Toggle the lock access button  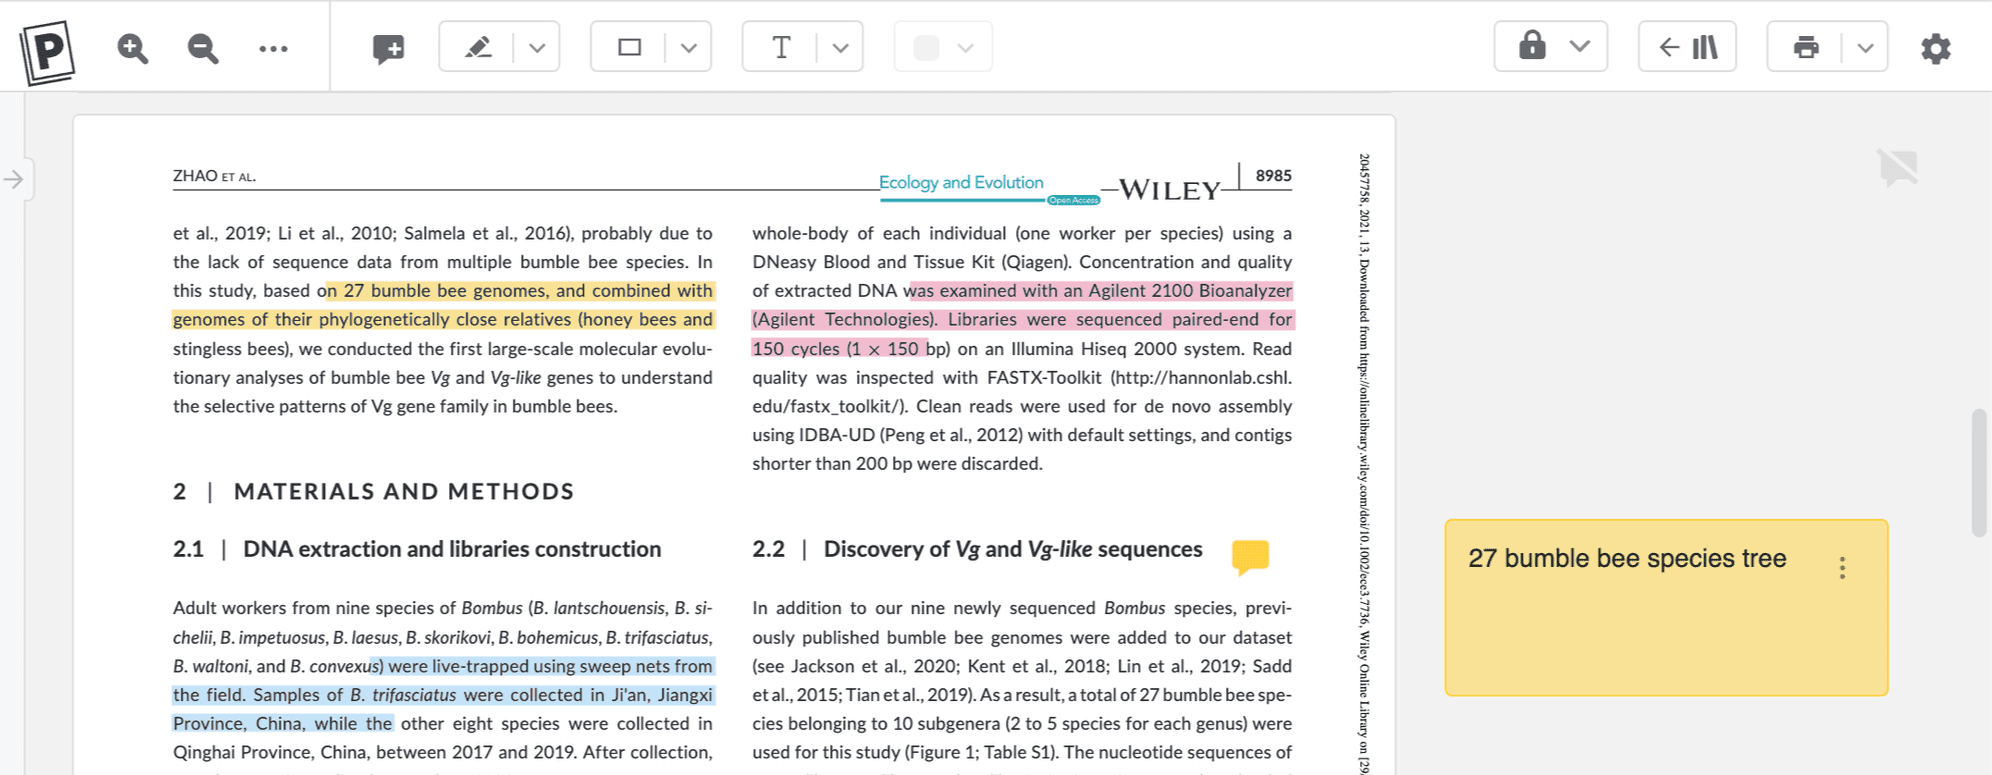pos(1532,46)
